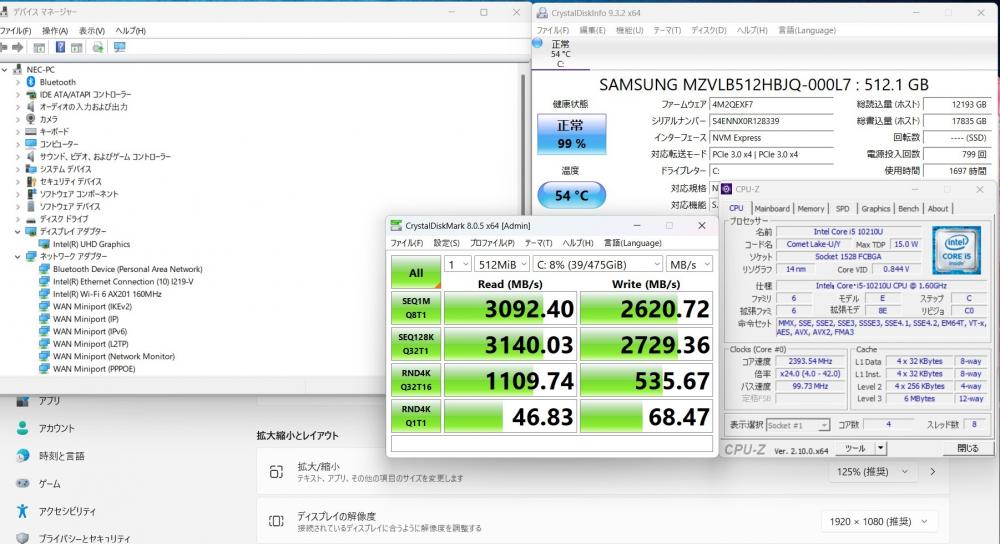Expand the disk drives category arrow
Viewport: 1000px width, 544px height.
coord(17,219)
